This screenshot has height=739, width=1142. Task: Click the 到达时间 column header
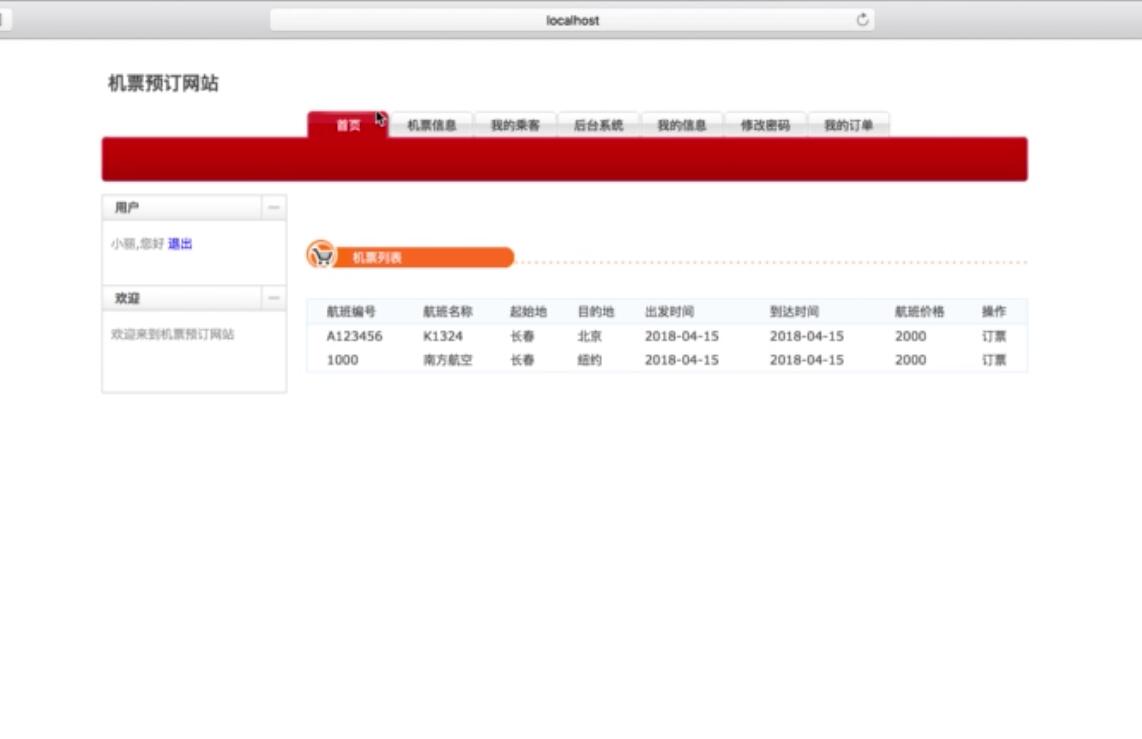pyautogui.click(x=795, y=312)
